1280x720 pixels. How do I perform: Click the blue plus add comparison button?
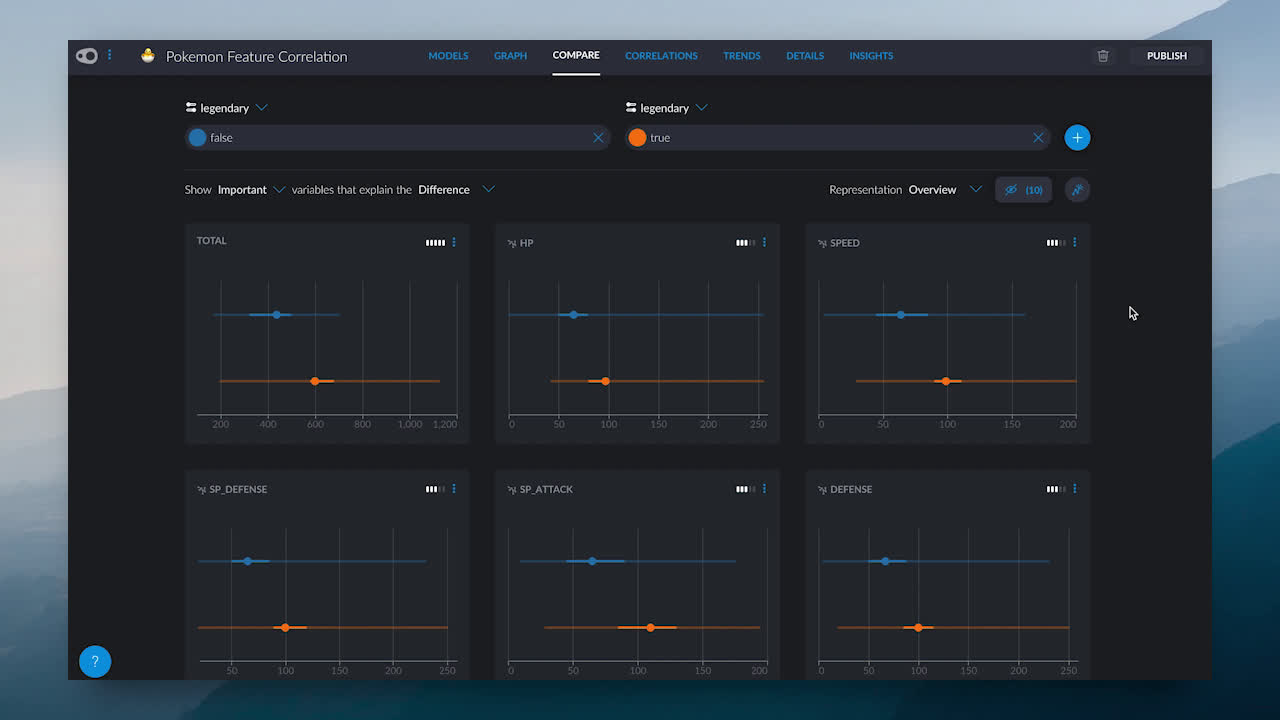pos(1077,138)
